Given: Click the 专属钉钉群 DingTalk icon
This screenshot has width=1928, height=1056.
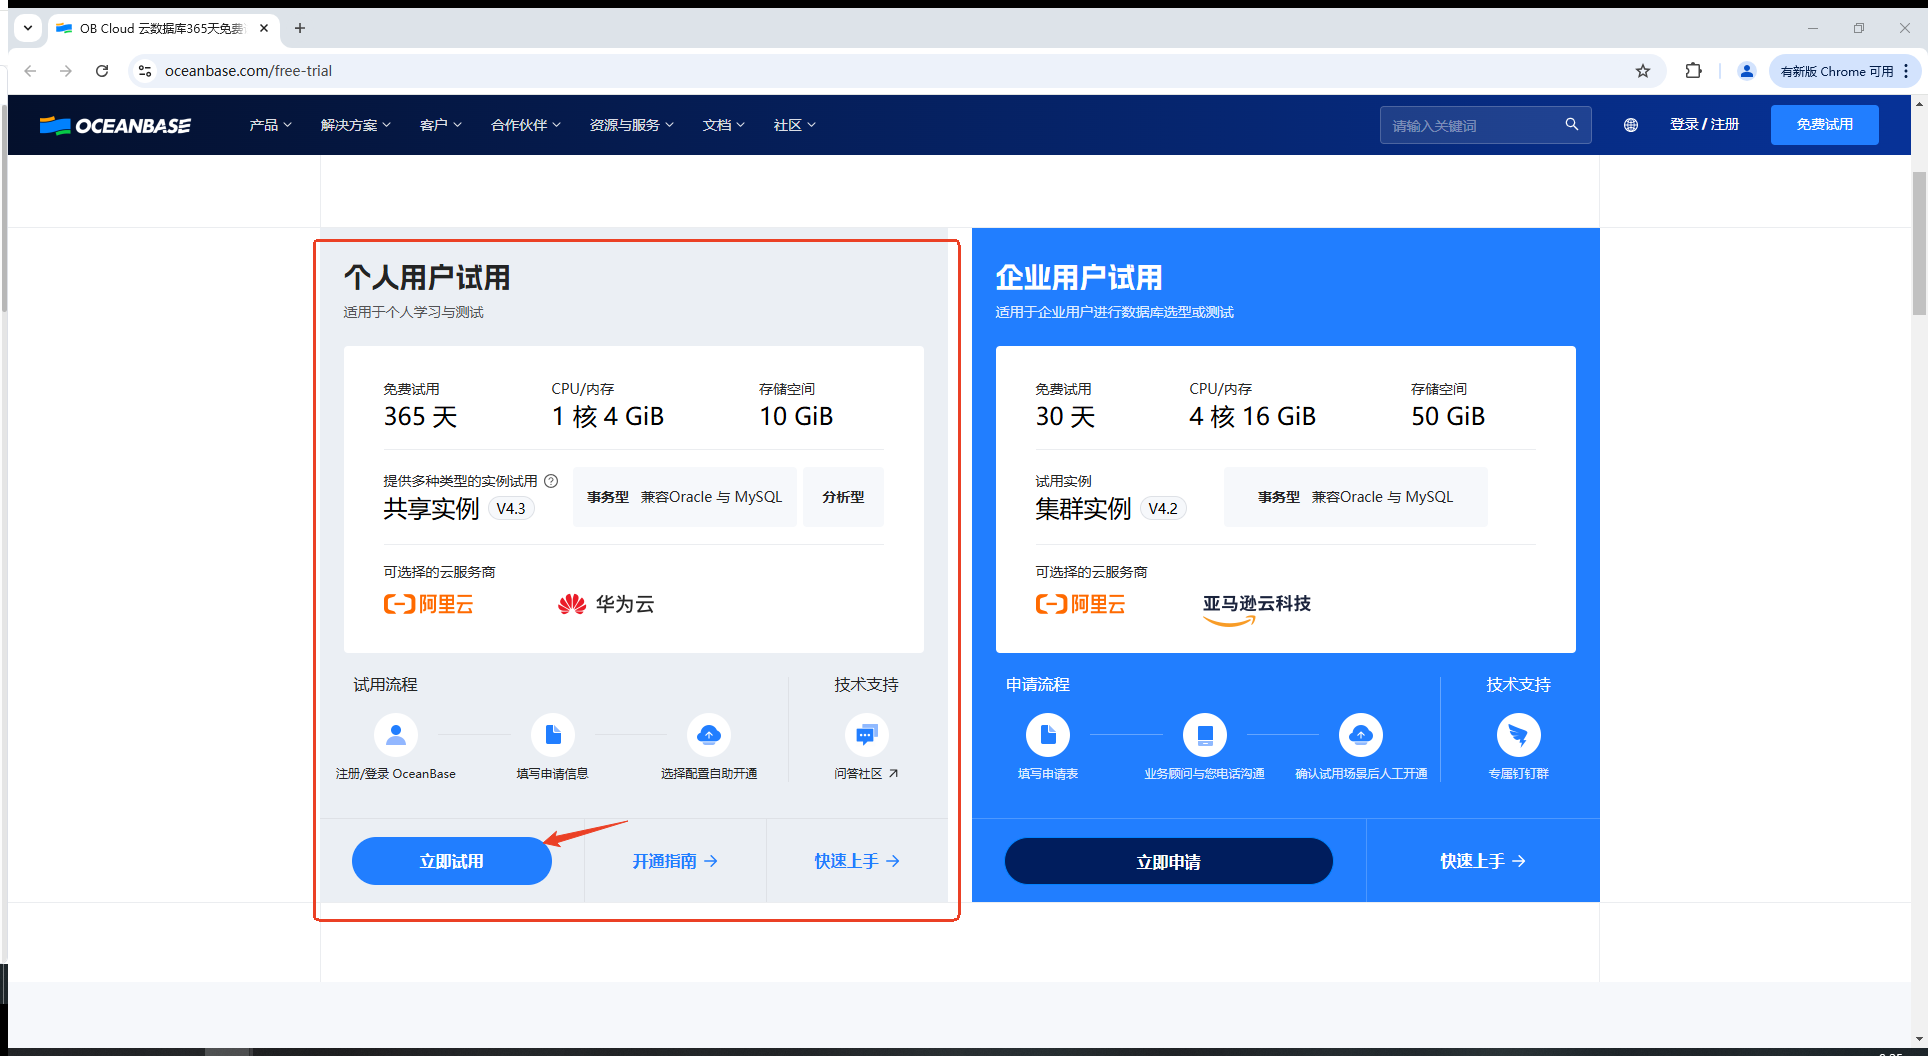Looking at the screenshot, I should [x=1518, y=735].
